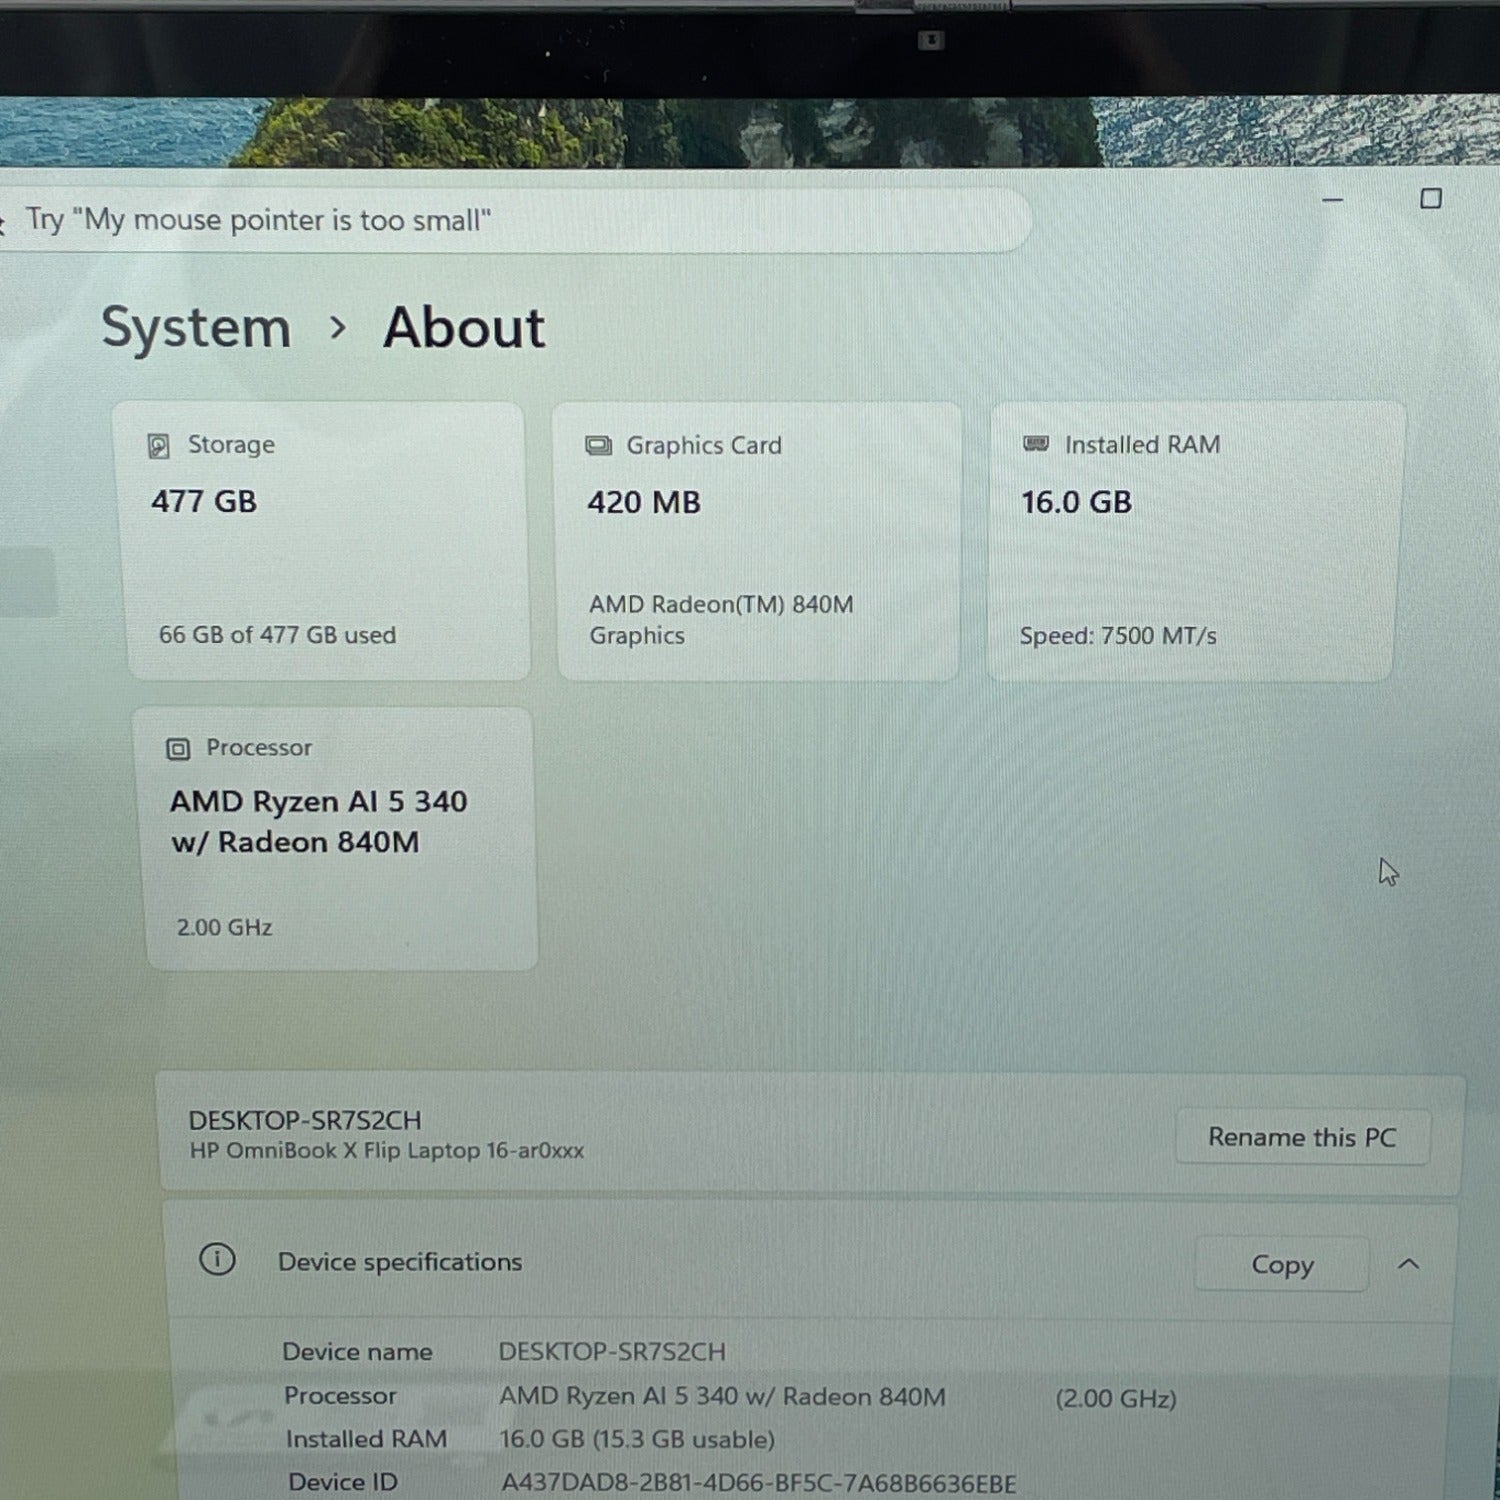Minimize the Settings window

tap(1333, 200)
